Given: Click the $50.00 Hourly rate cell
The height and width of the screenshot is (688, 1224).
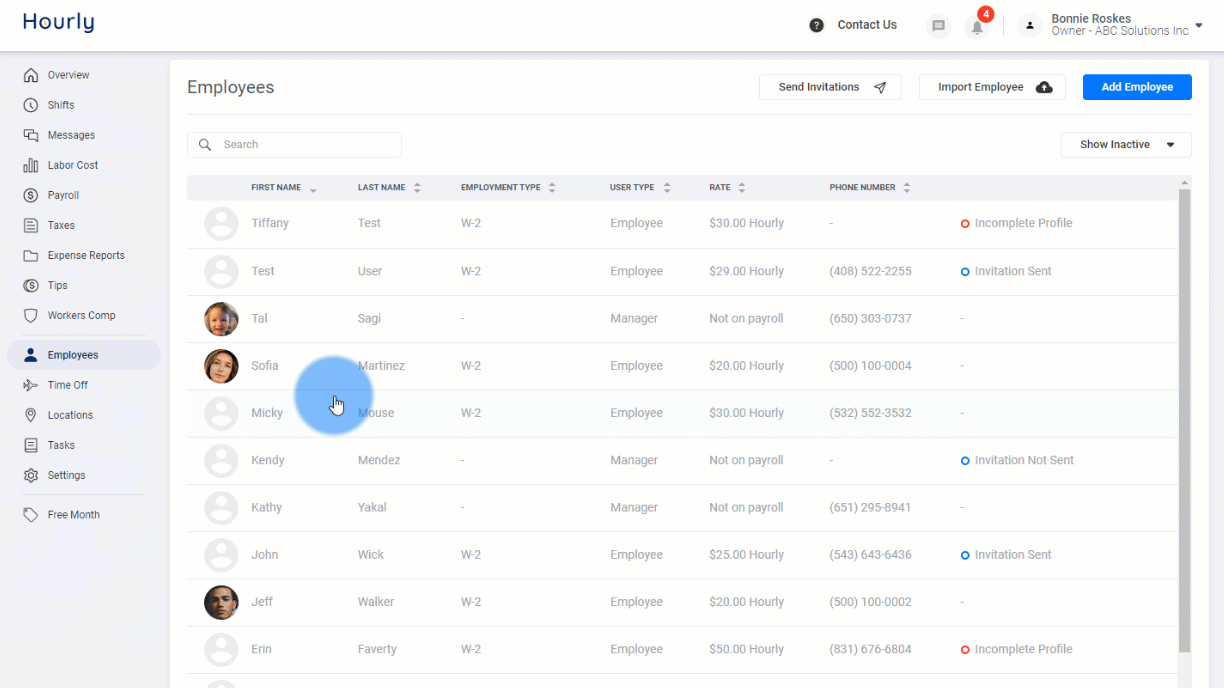Looking at the screenshot, I should point(746,649).
